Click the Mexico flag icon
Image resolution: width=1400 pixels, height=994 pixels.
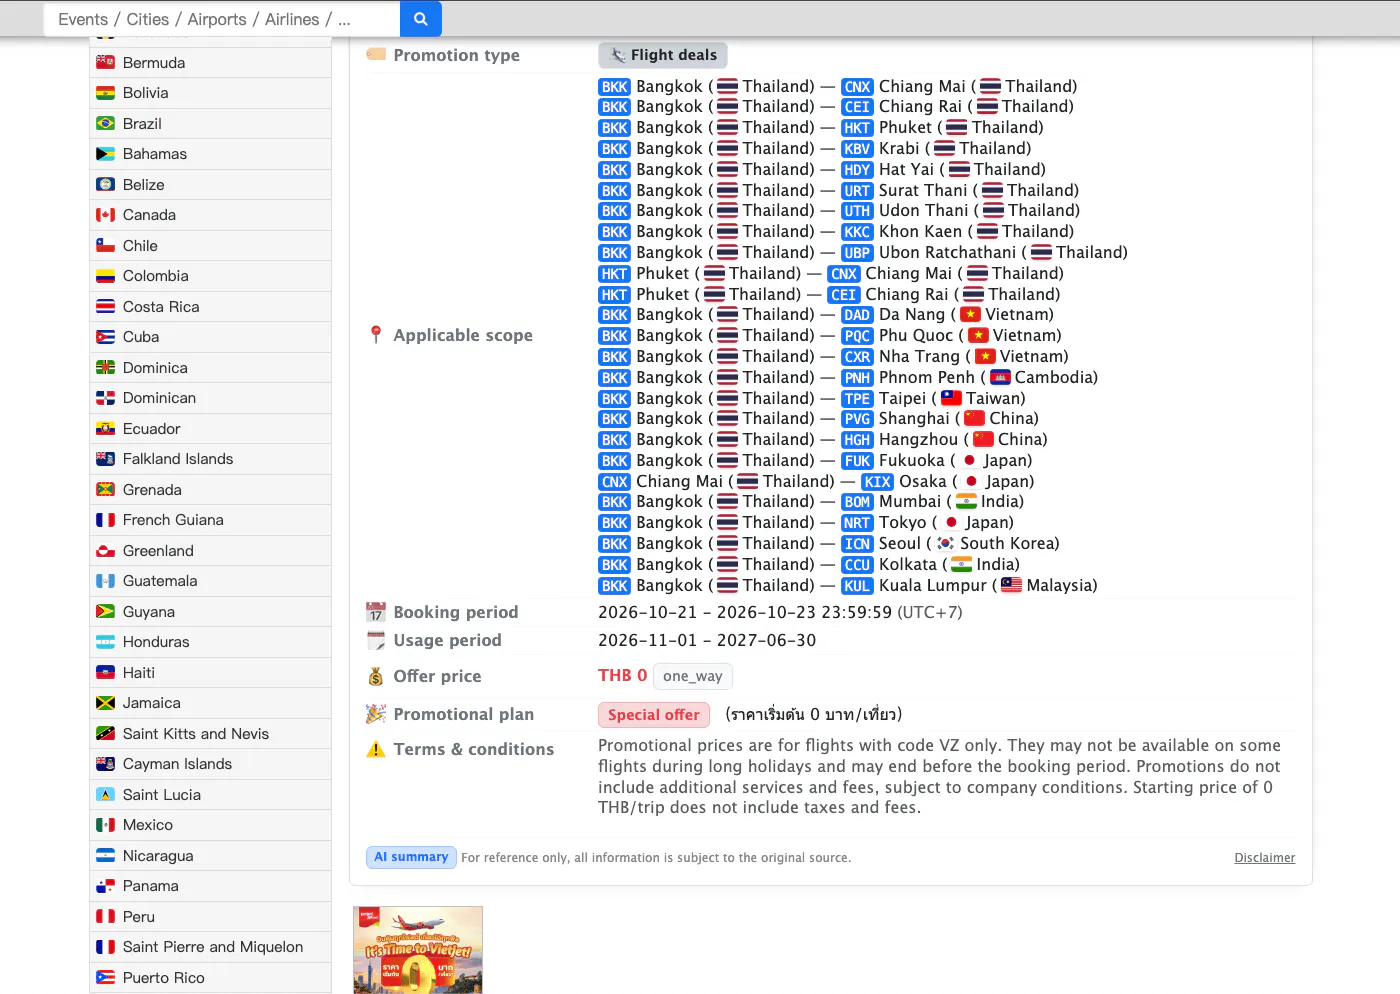point(105,825)
